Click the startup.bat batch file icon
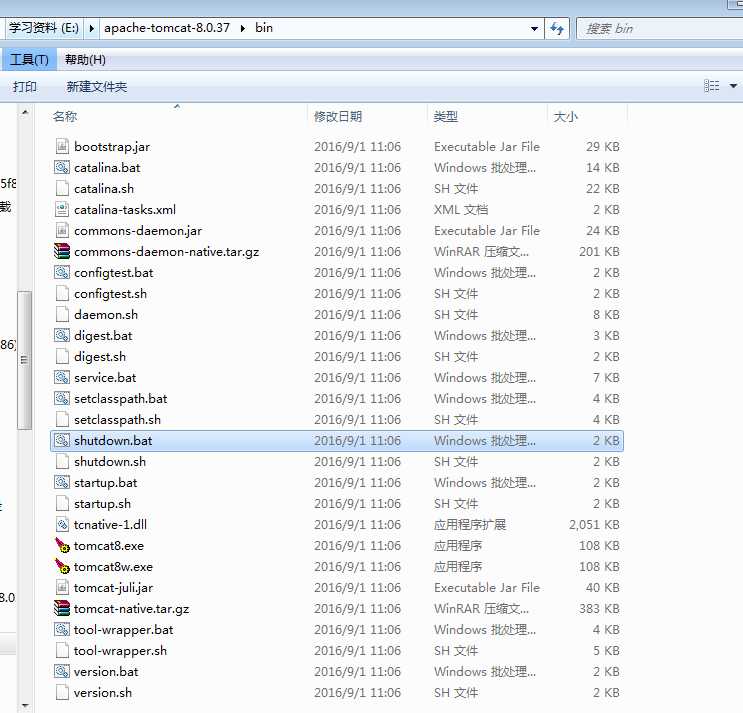 tap(62, 482)
